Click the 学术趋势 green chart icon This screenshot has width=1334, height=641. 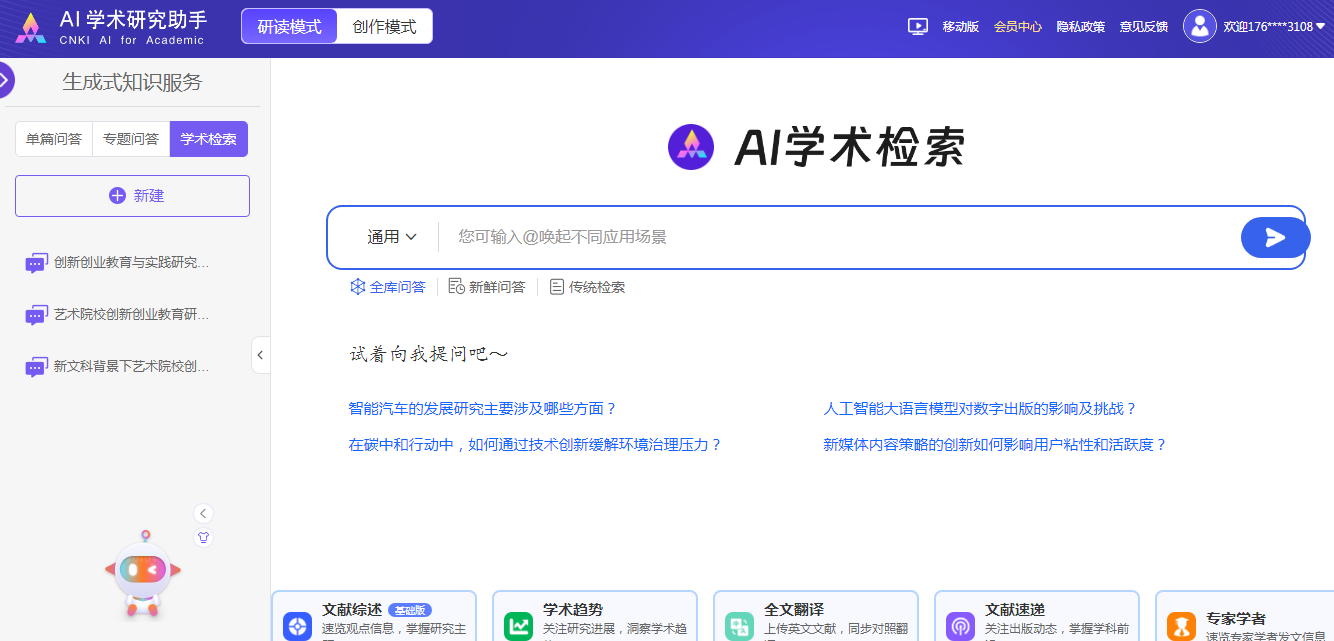coord(519,627)
